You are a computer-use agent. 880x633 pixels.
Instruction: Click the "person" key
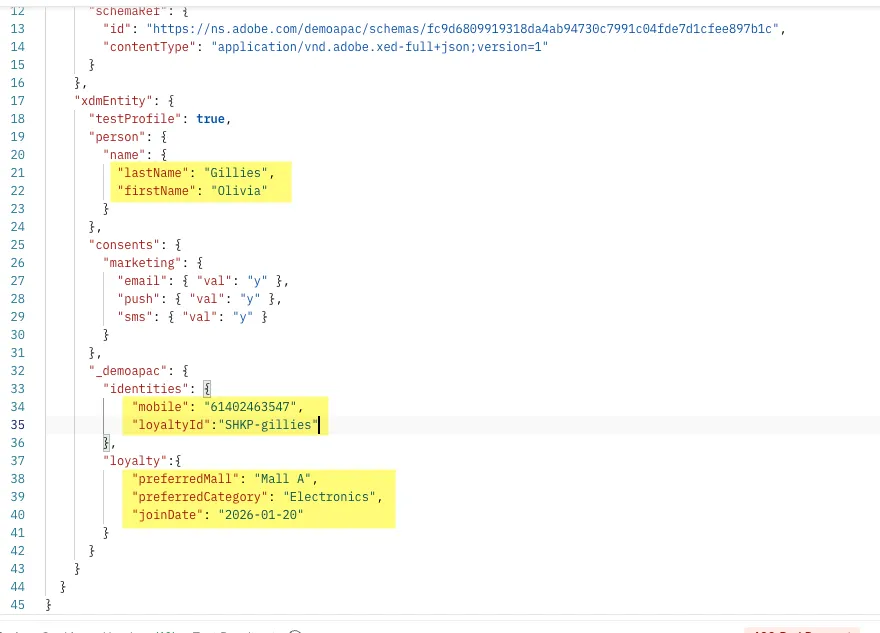pos(117,136)
